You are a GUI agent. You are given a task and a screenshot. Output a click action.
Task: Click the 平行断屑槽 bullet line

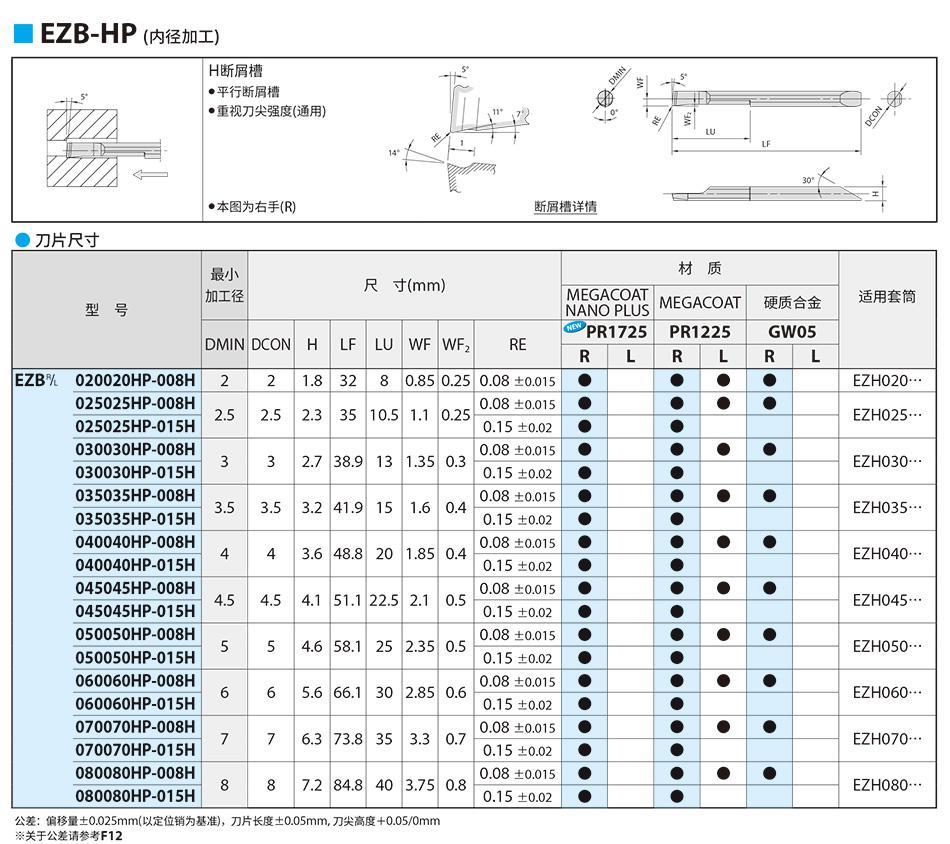[244, 91]
